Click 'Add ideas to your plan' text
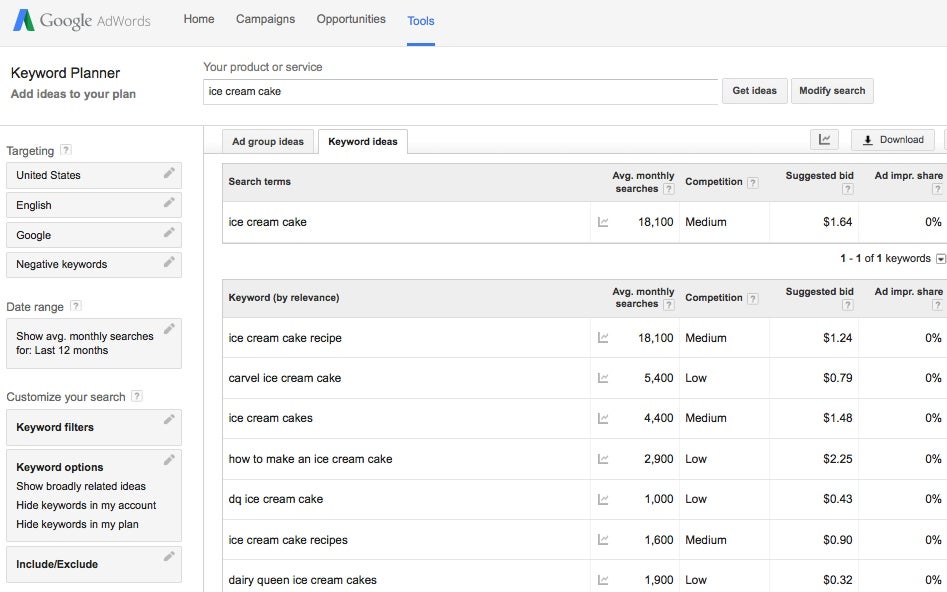This screenshot has width=947, height=592. [73, 94]
